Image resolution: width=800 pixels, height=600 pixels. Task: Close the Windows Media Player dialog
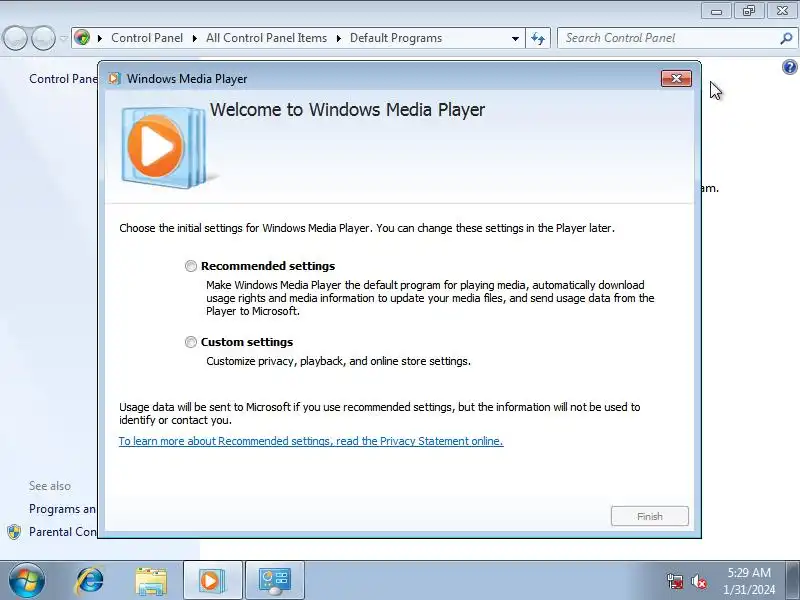point(676,79)
